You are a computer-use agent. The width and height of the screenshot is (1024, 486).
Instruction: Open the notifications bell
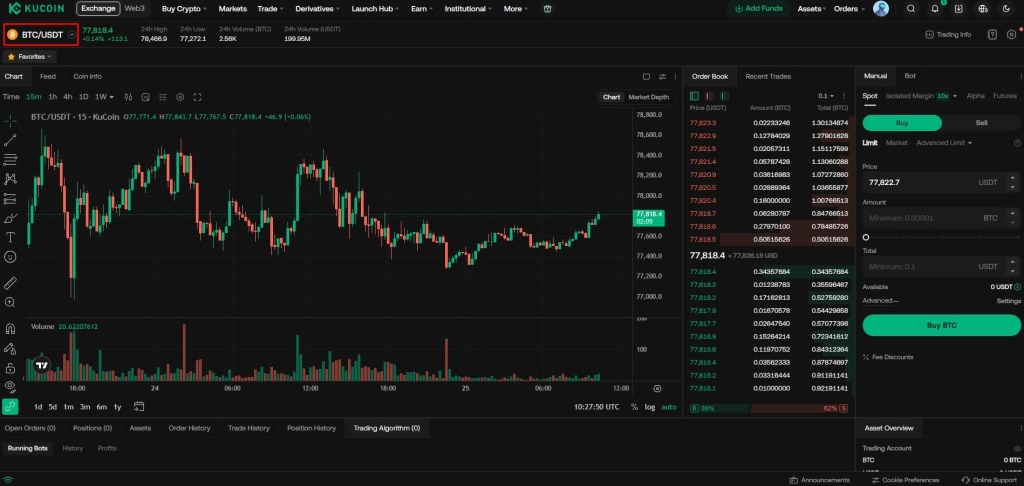tap(935, 8)
